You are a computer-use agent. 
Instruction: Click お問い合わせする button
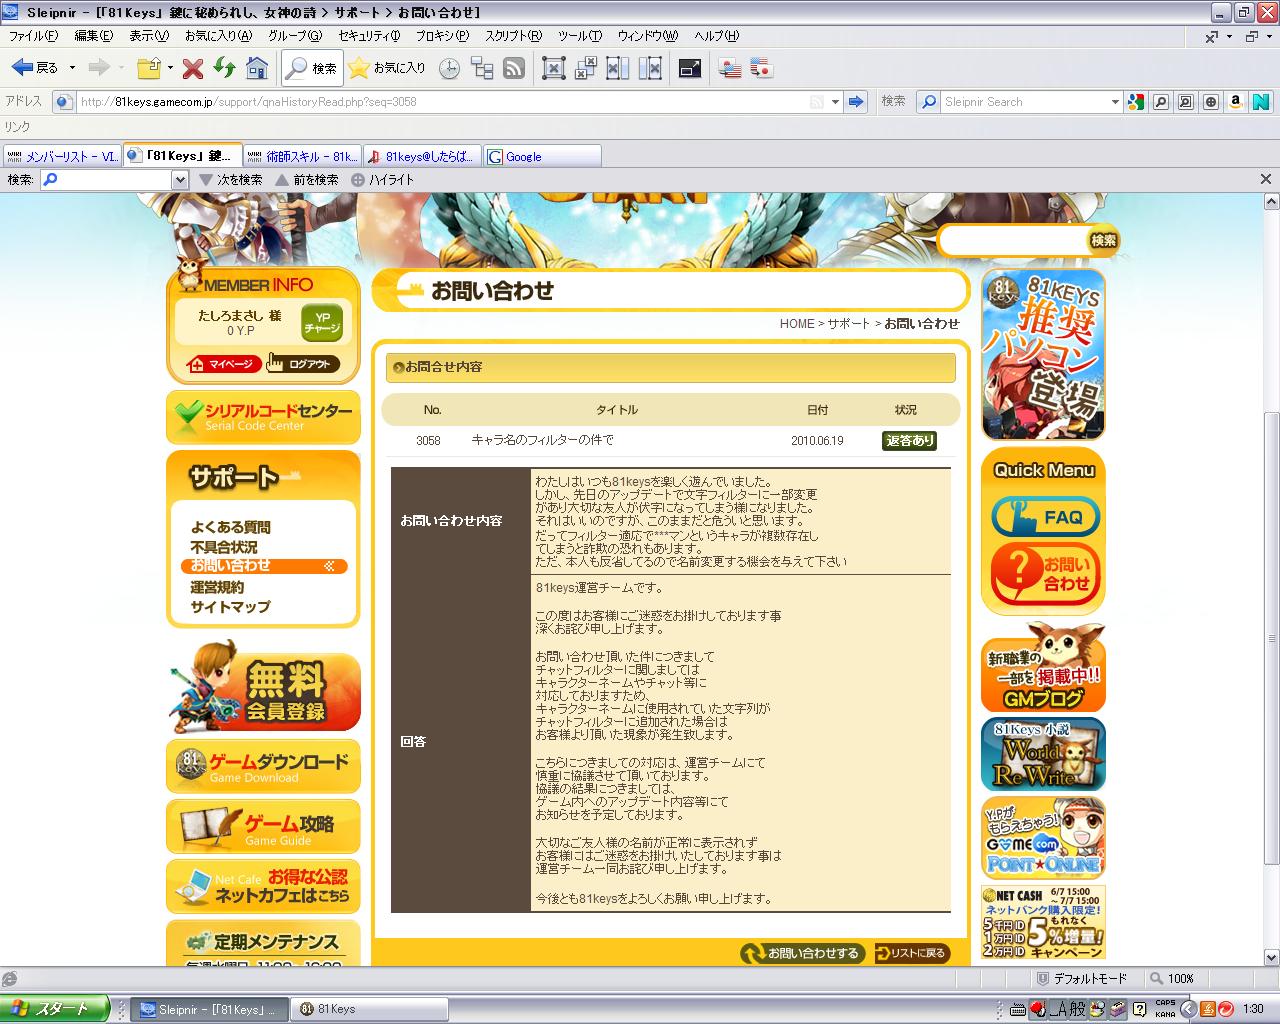[801, 953]
